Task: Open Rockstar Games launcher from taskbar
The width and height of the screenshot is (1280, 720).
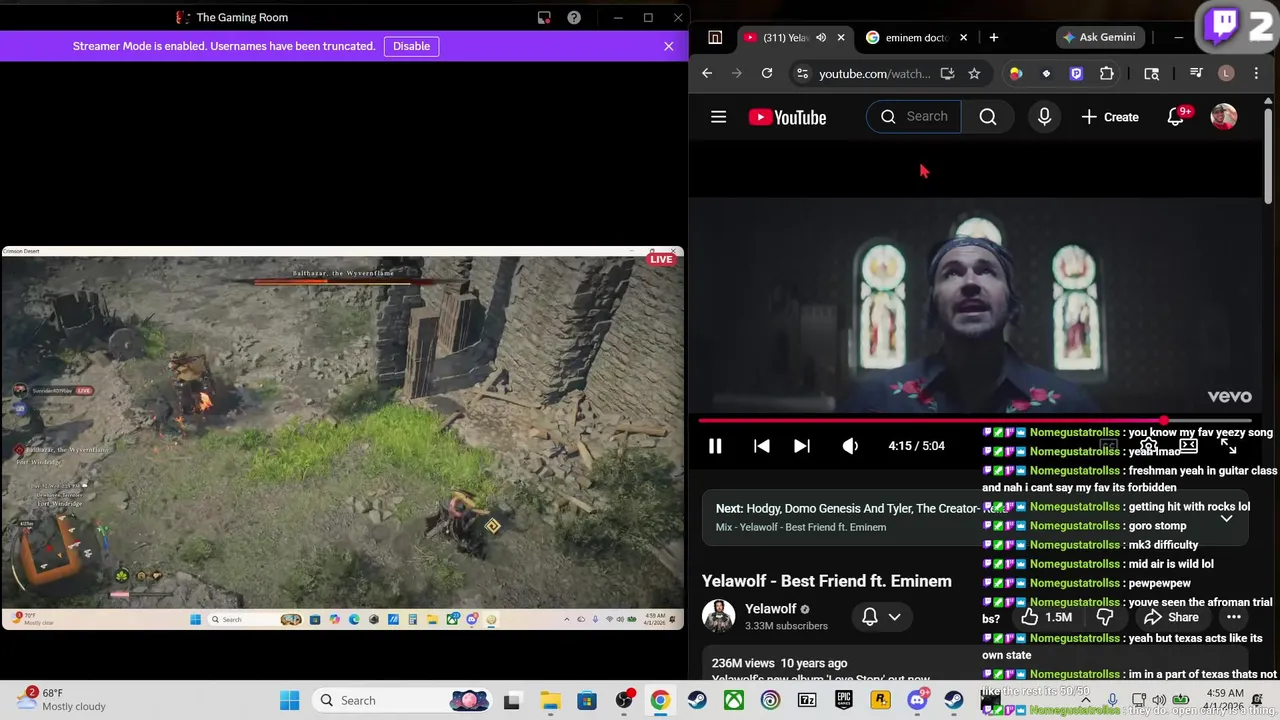Action: point(880,700)
